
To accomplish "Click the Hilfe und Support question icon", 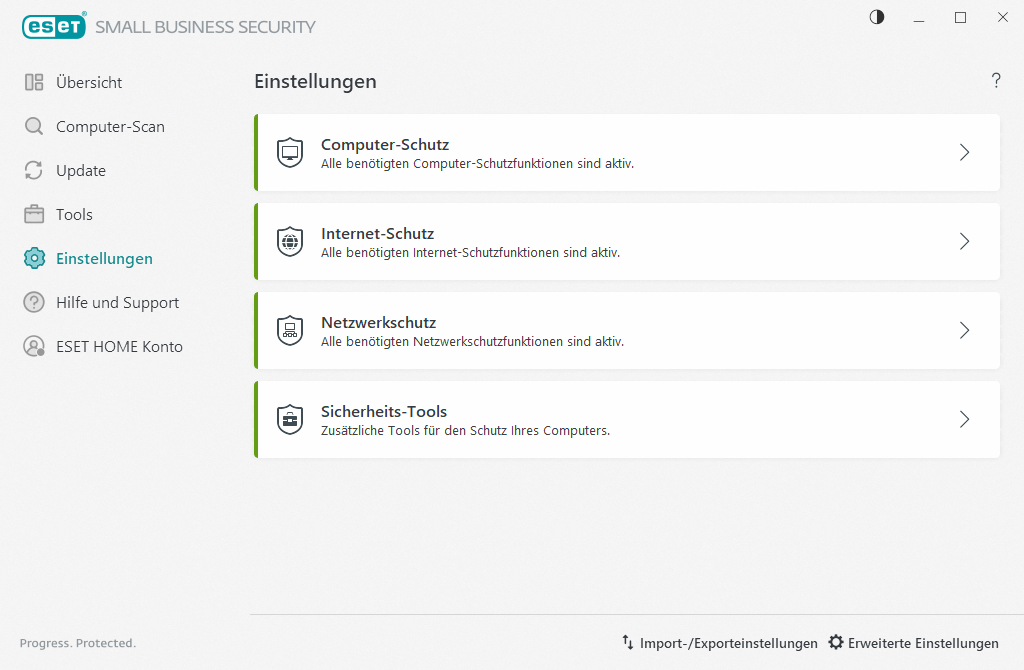I will pos(34,303).
